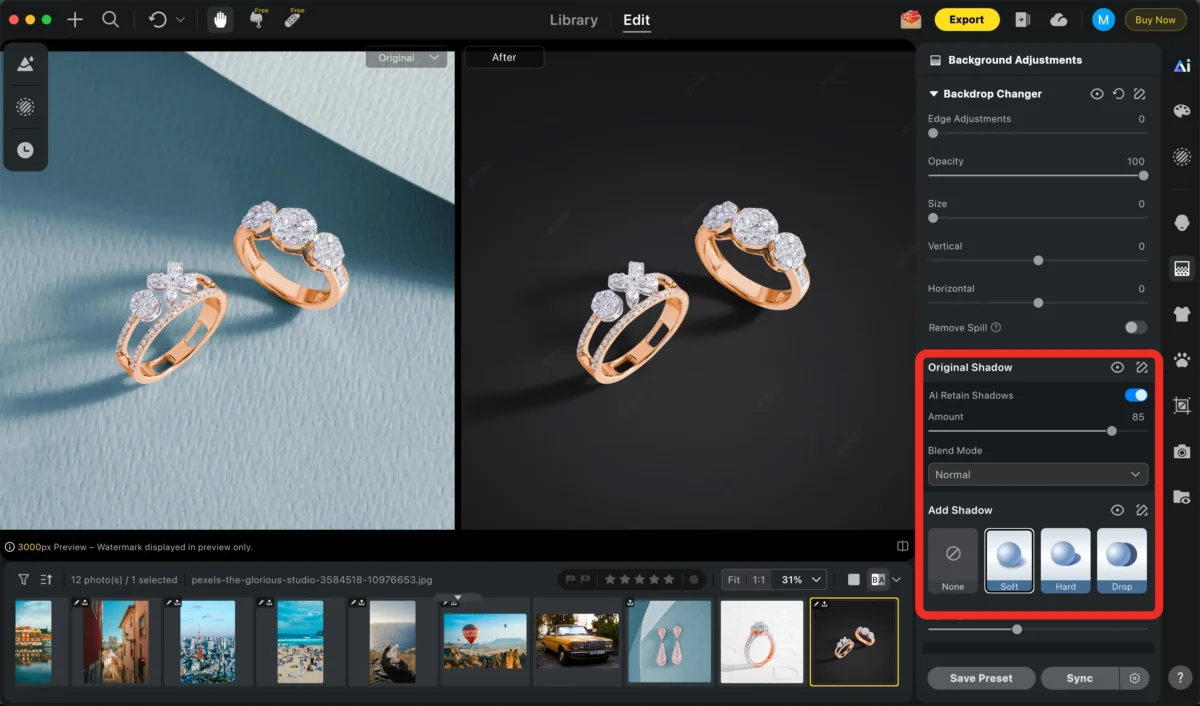Select the Hand pan tool

pyautogui.click(x=220, y=20)
